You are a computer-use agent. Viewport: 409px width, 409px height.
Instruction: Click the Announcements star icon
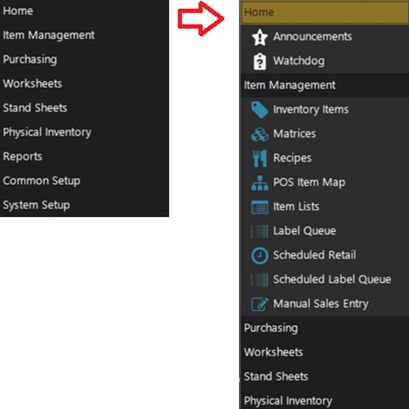(x=260, y=37)
